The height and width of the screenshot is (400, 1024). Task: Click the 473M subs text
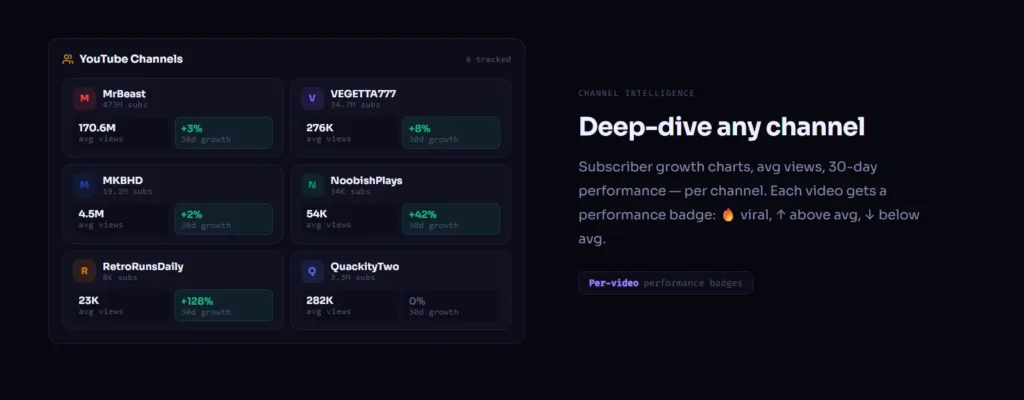125,105
